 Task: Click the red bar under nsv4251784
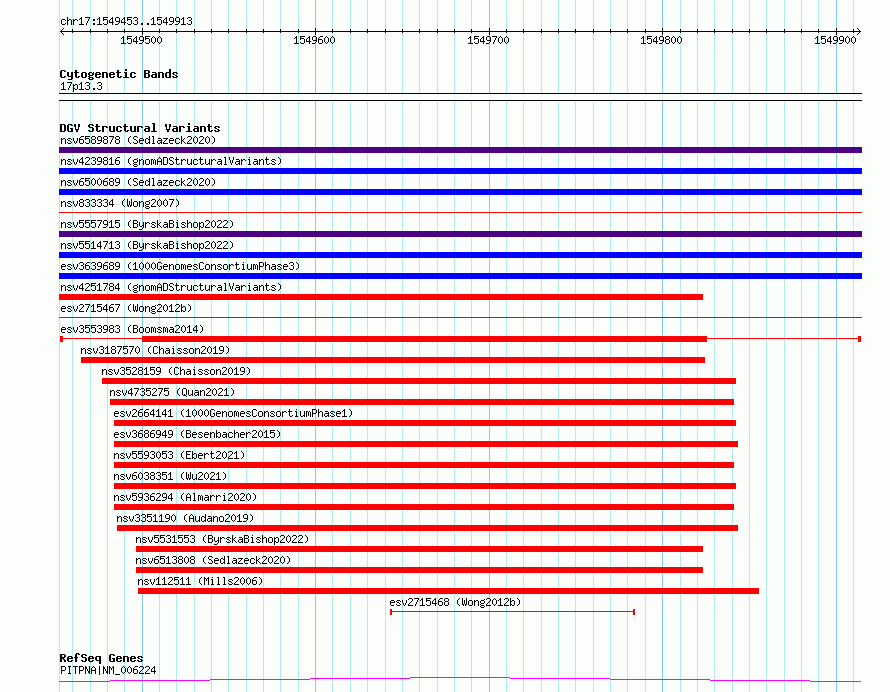tap(381, 297)
